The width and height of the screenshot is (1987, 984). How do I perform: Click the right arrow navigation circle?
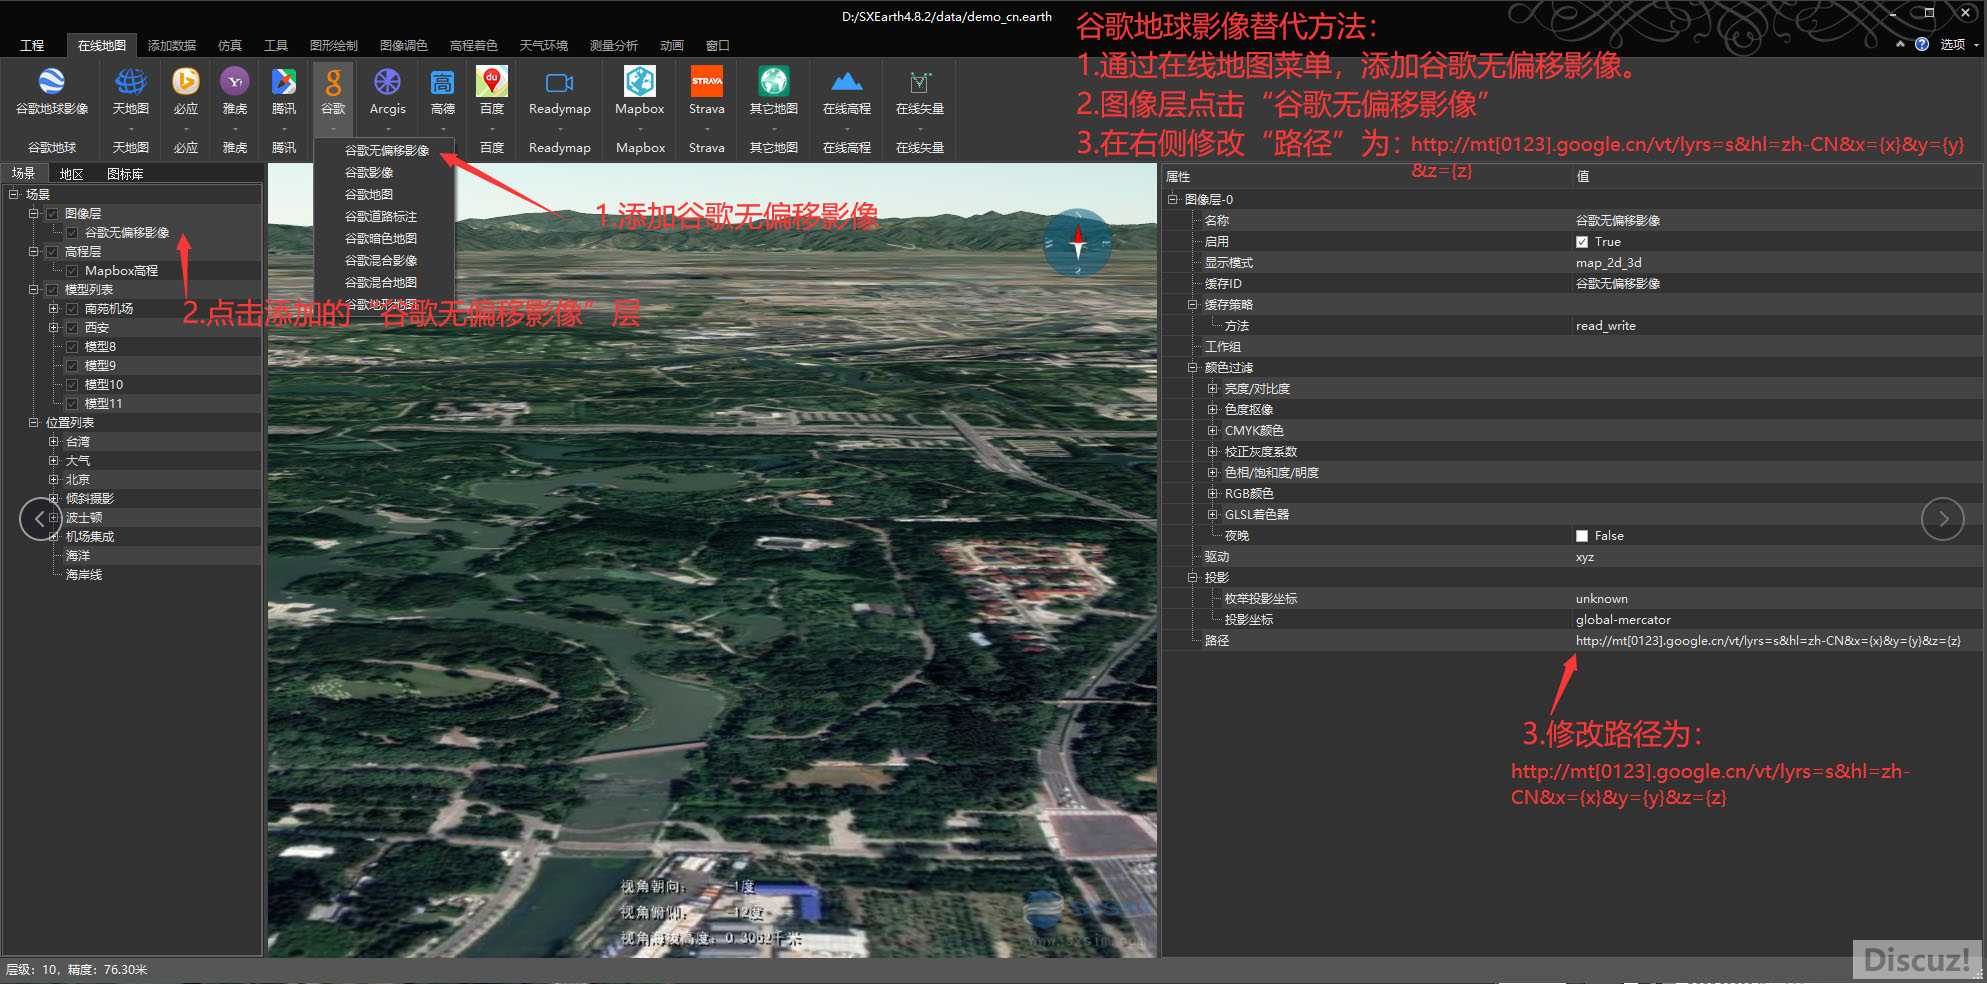1942,518
